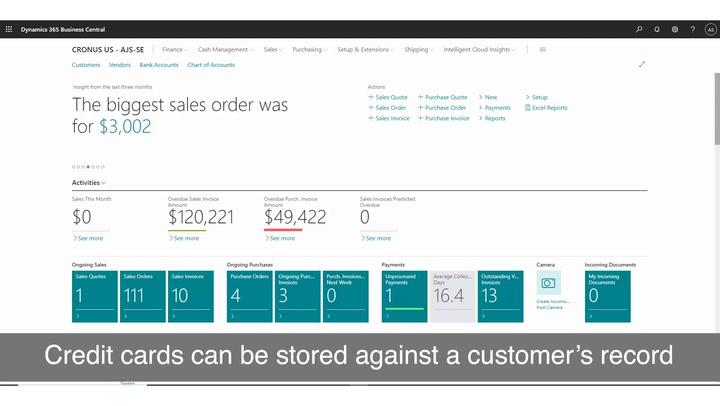Open the hamburger more menu icon

[542, 49]
